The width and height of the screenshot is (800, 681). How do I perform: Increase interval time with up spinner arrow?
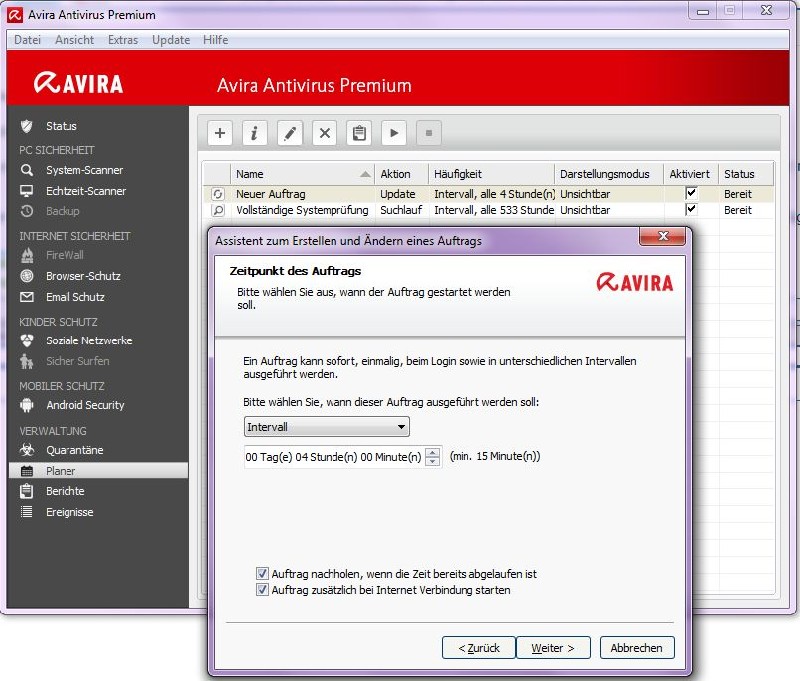pos(432,452)
